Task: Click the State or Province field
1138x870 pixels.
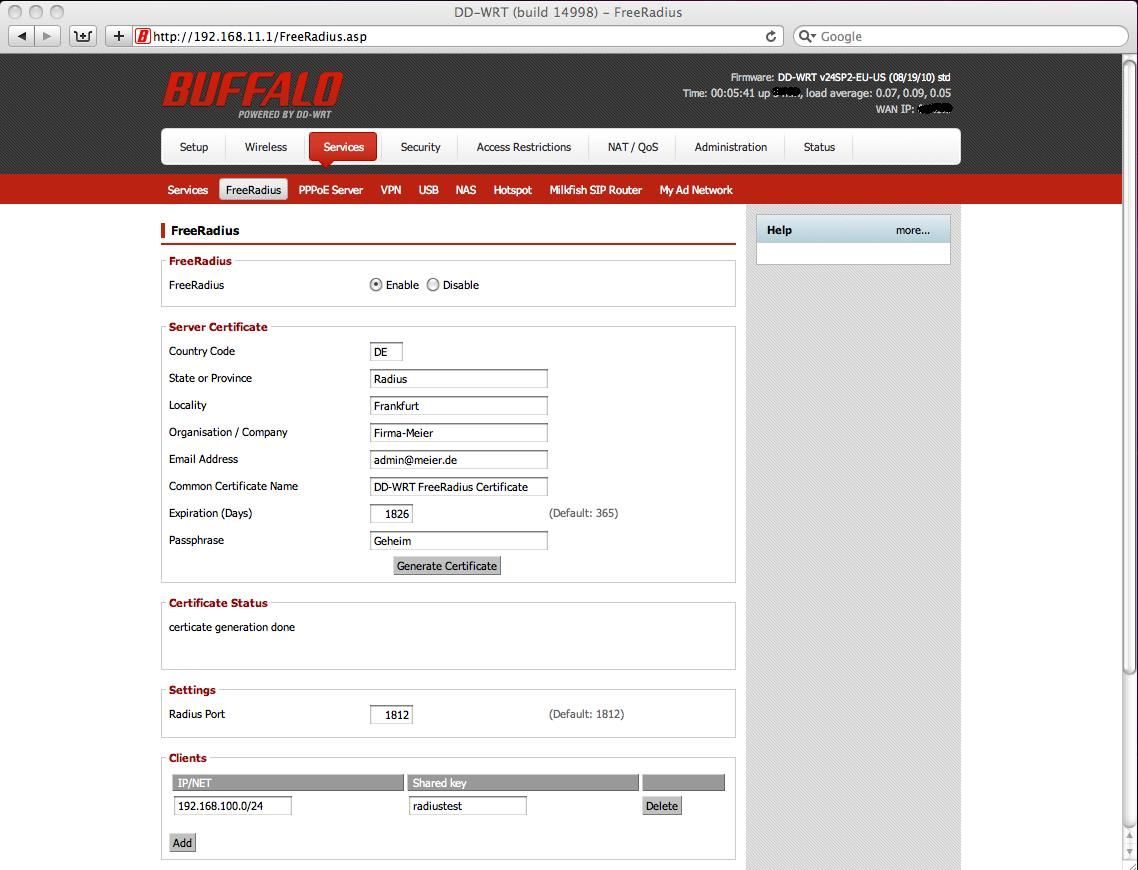Action: point(459,379)
